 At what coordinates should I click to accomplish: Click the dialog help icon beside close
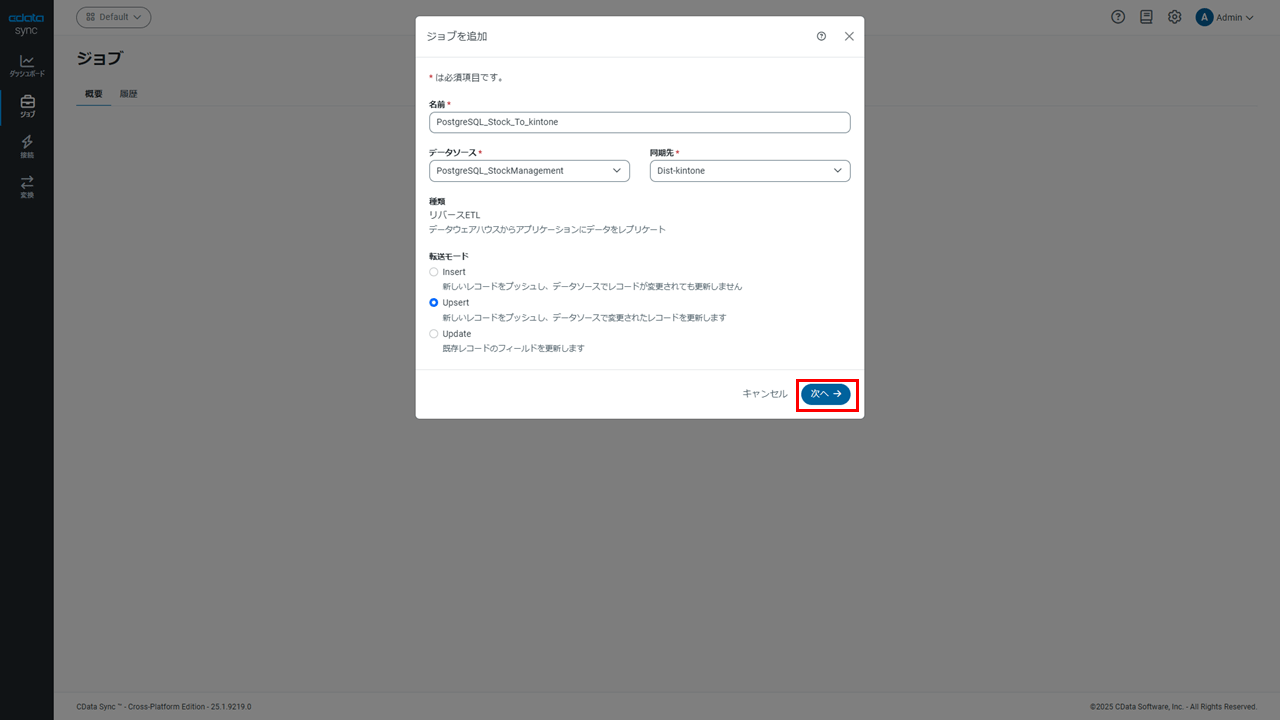point(821,36)
